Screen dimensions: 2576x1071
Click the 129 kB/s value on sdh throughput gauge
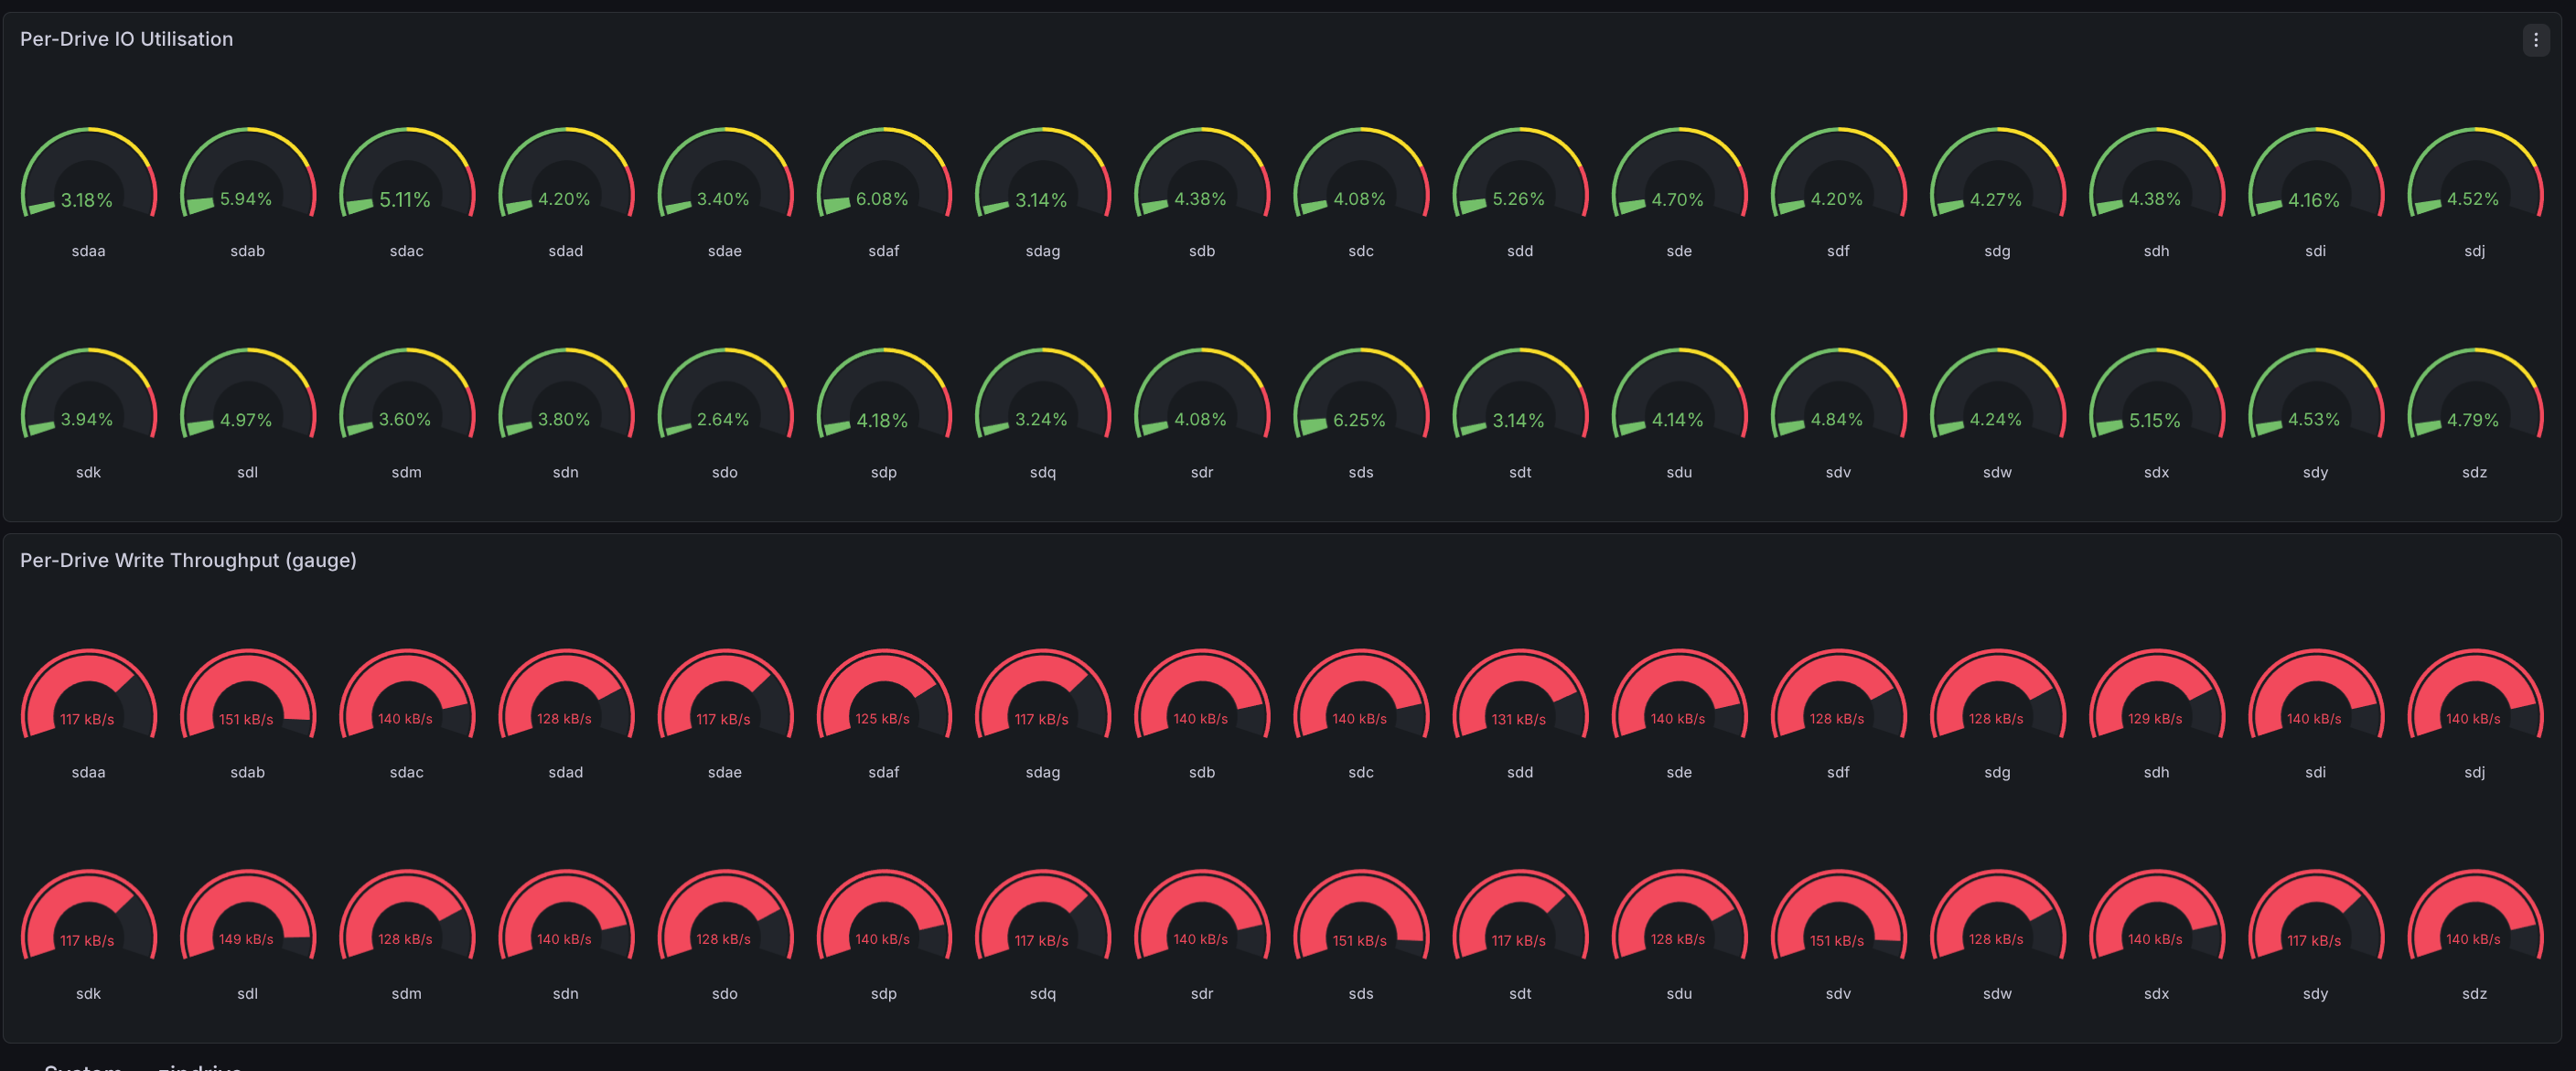click(x=2155, y=718)
